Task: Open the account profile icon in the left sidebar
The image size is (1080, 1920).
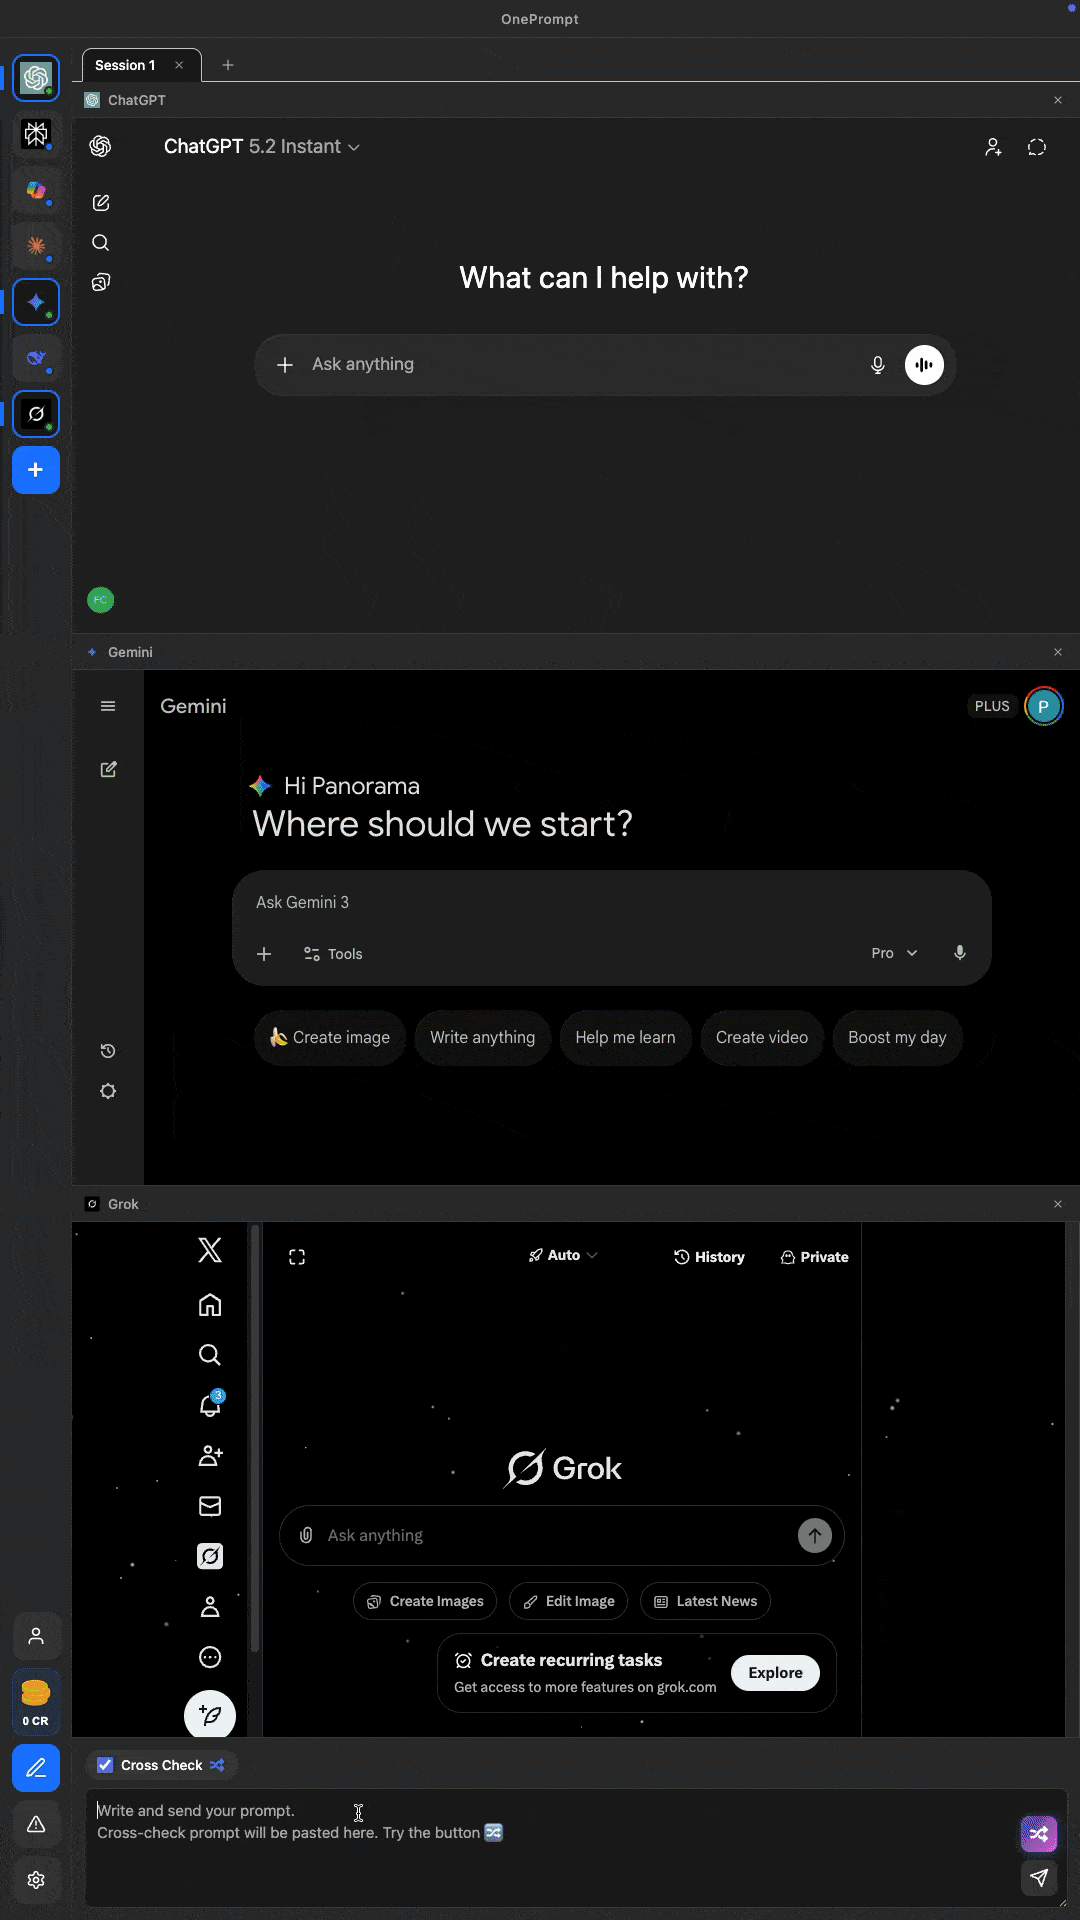Action: click(x=36, y=1636)
